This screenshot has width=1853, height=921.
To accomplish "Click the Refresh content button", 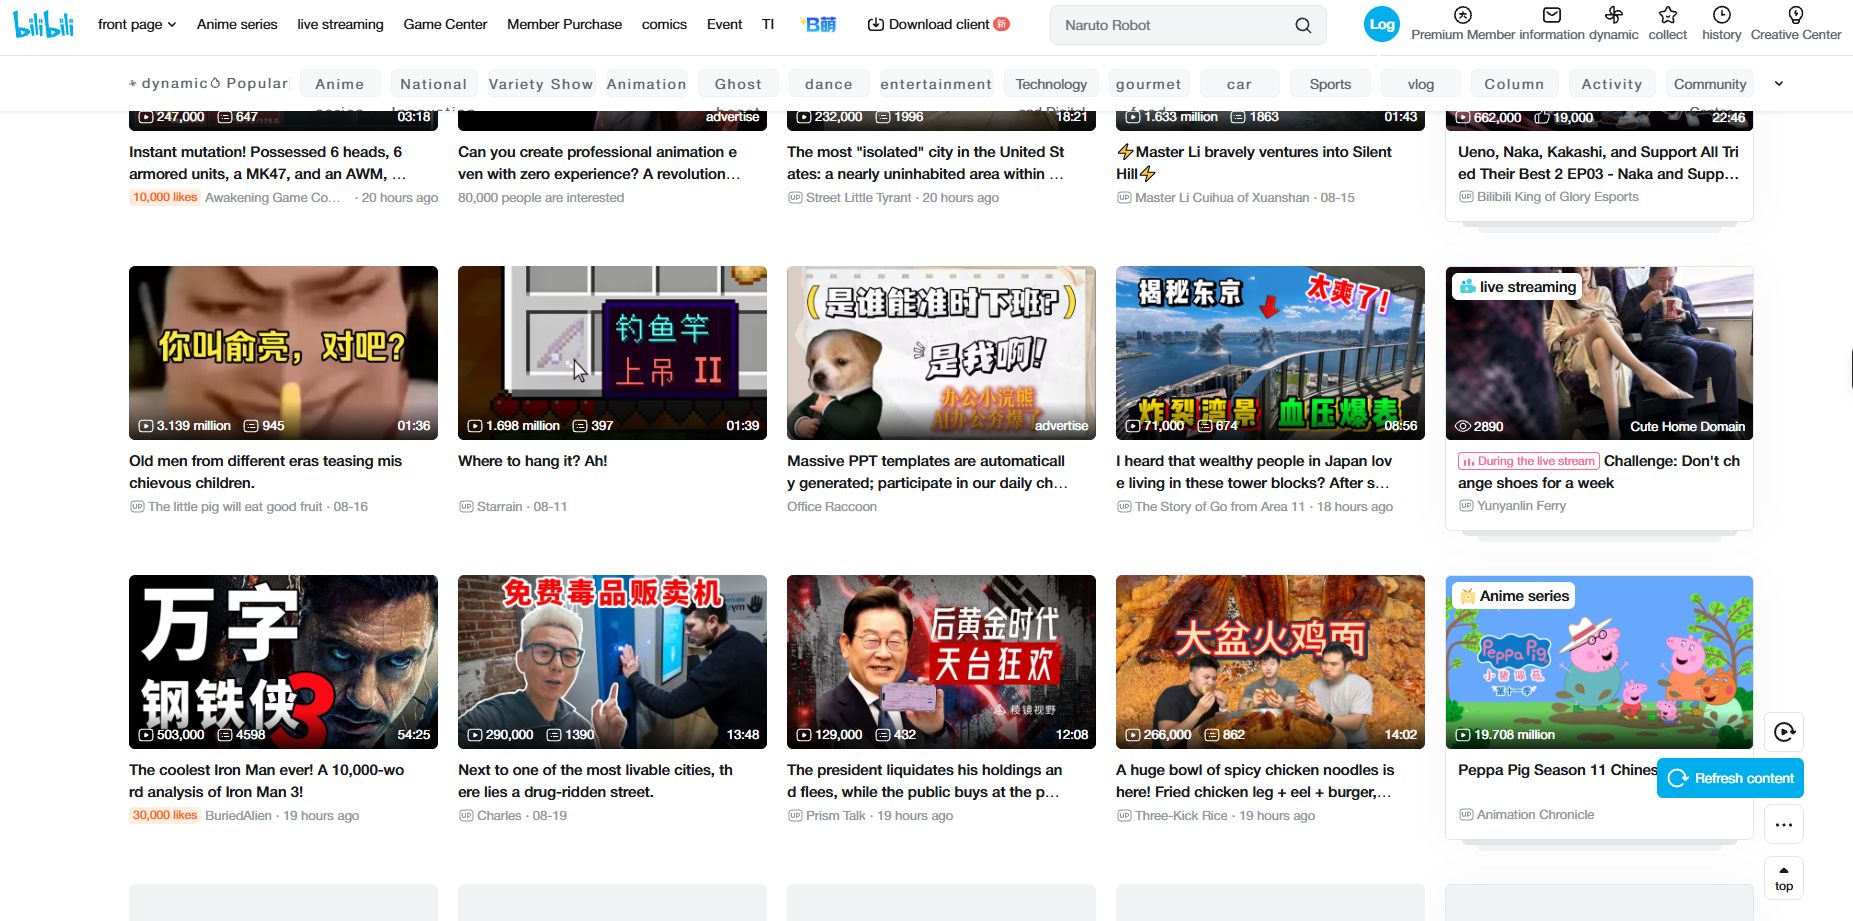I will 1730,778.
